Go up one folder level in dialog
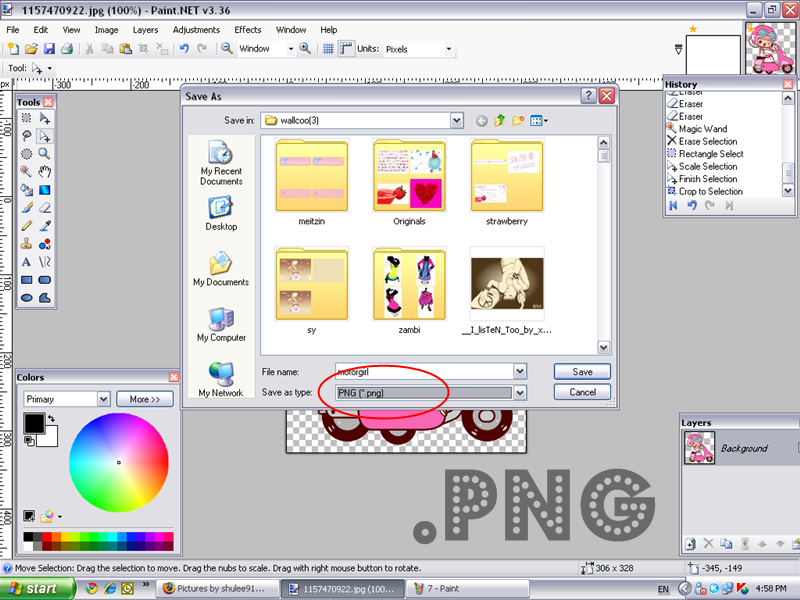This screenshot has width=800, height=600. coord(500,121)
